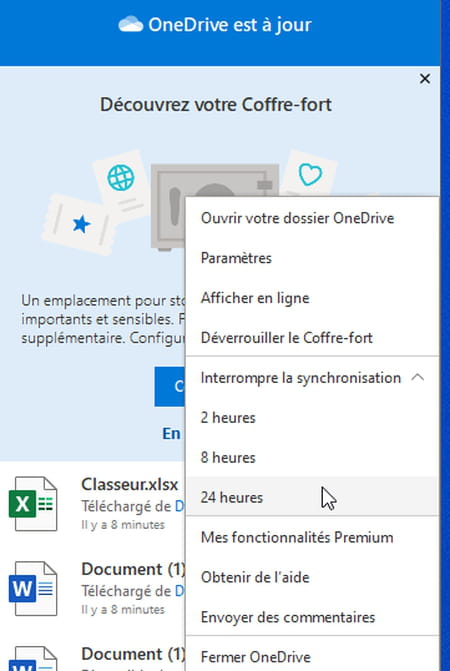Open Mes fonctionnalités Premium
This screenshot has width=450, height=671.
[x=313, y=537]
